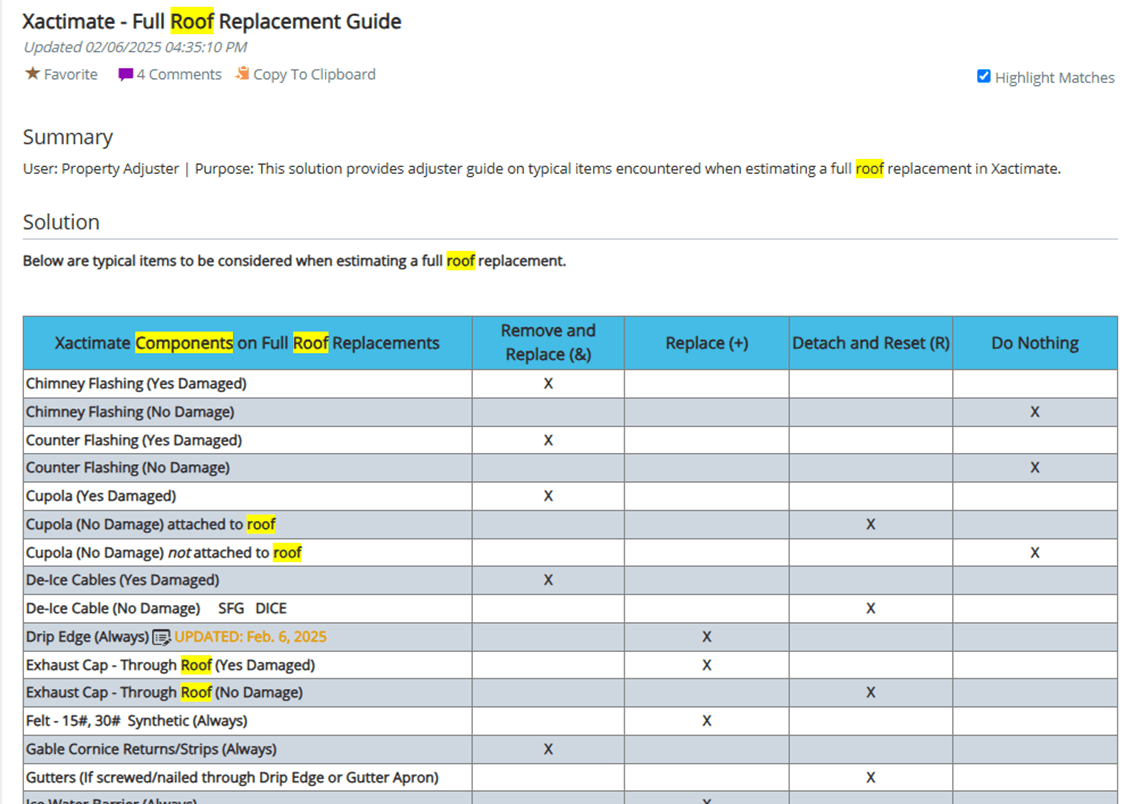1125x804 pixels.
Task: Select the Cupola (Yes Damaged) row label
Action: [101, 496]
